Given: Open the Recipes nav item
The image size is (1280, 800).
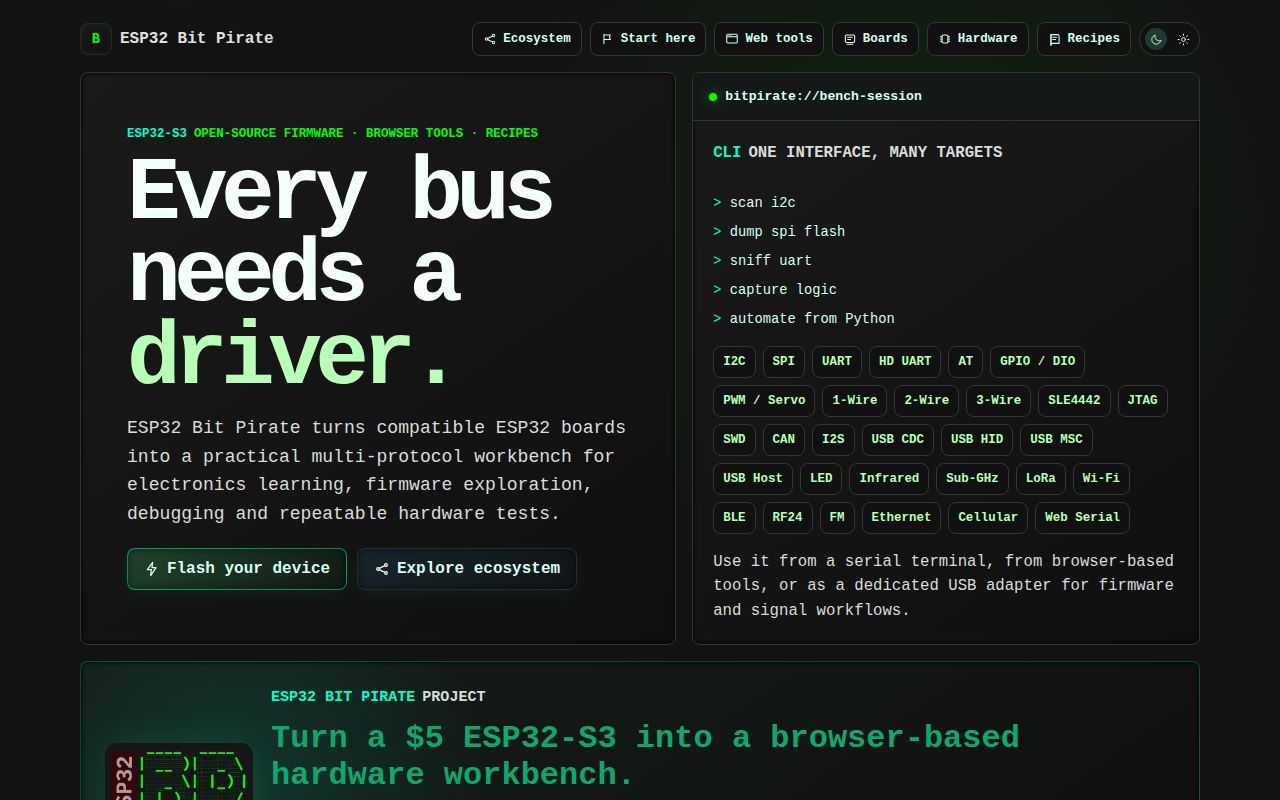Looking at the screenshot, I should point(1084,39).
